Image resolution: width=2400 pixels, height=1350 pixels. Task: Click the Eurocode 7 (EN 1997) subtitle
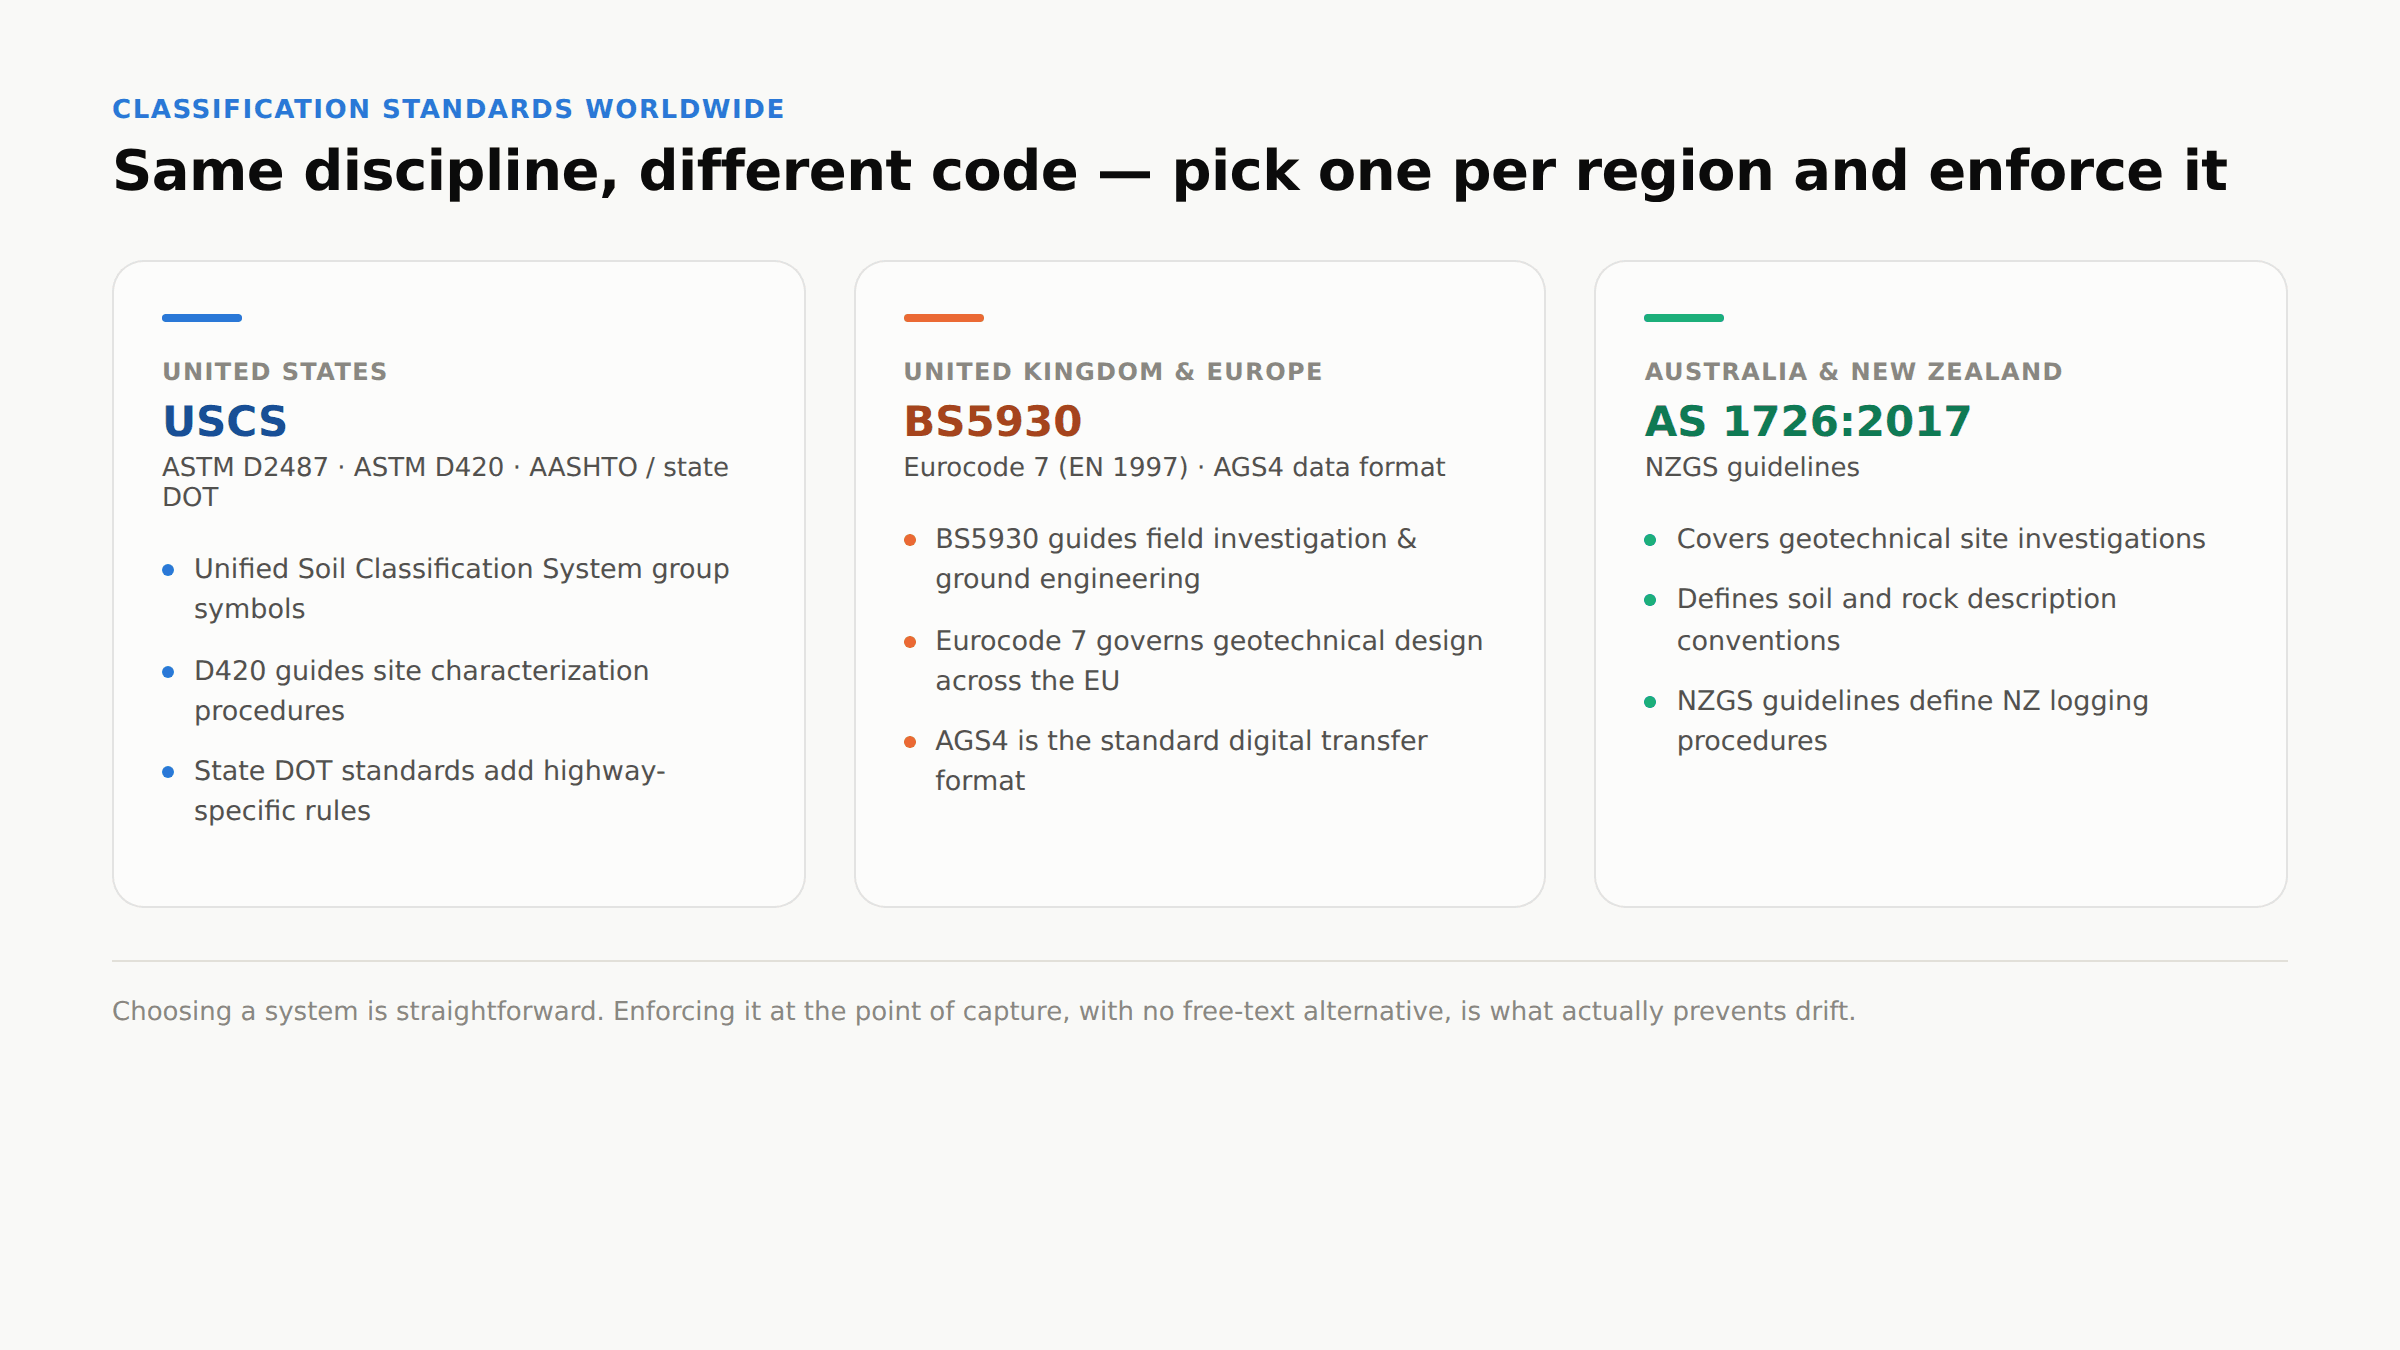pos(1174,467)
